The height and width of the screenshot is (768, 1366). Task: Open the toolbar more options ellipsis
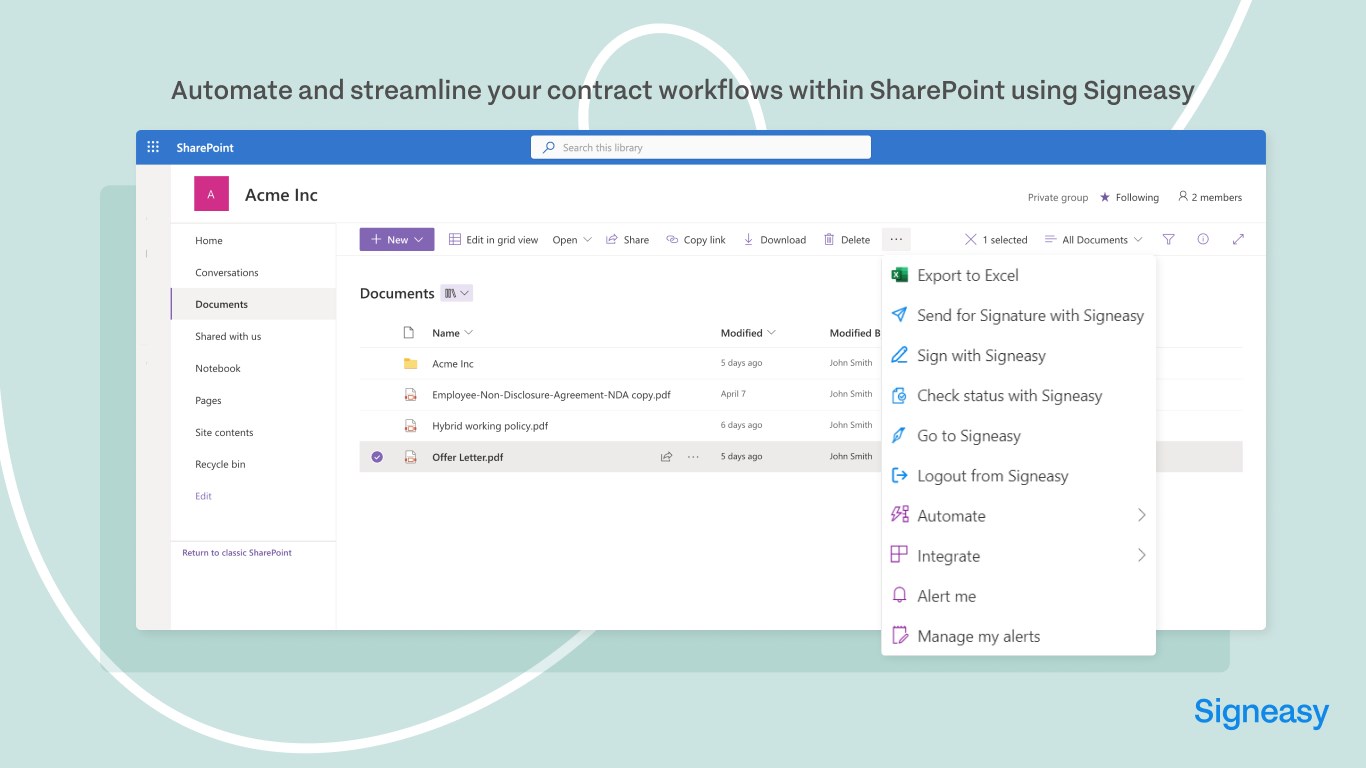tap(896, 239)
